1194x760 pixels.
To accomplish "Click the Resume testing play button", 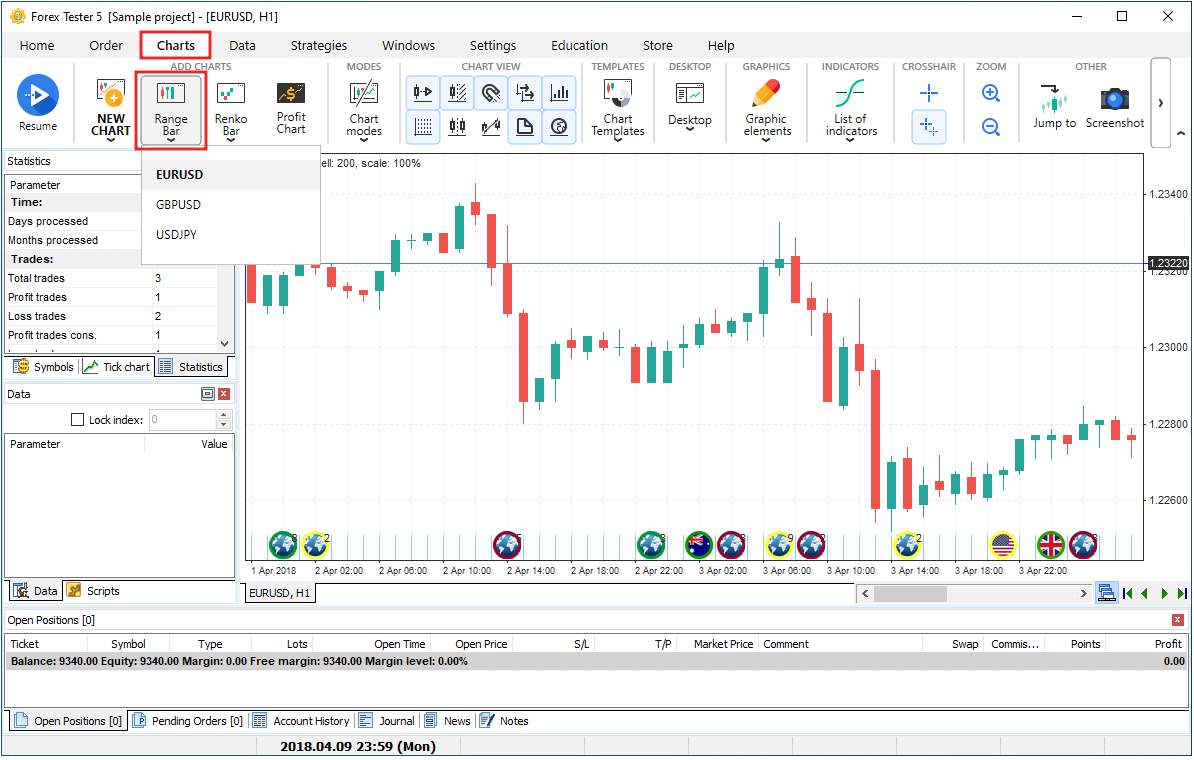I will (38, 96).
